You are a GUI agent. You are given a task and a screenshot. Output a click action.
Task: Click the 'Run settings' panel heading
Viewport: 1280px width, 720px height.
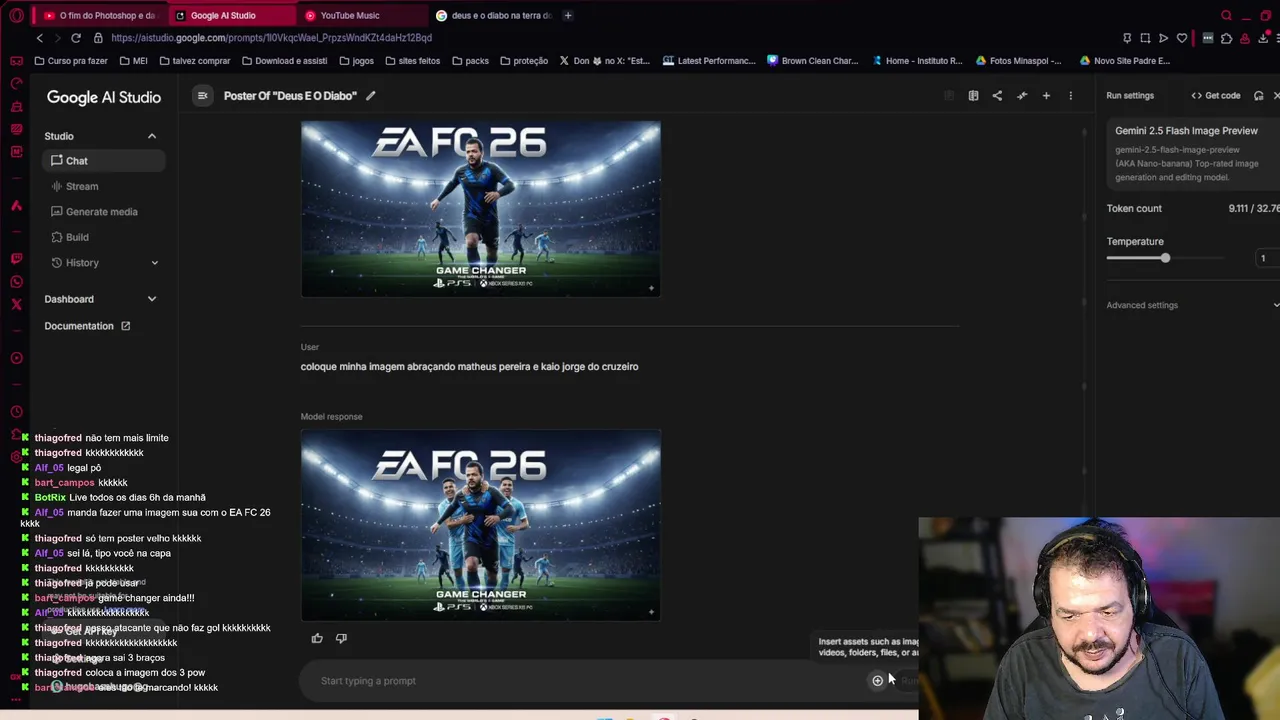[1130, 96]
